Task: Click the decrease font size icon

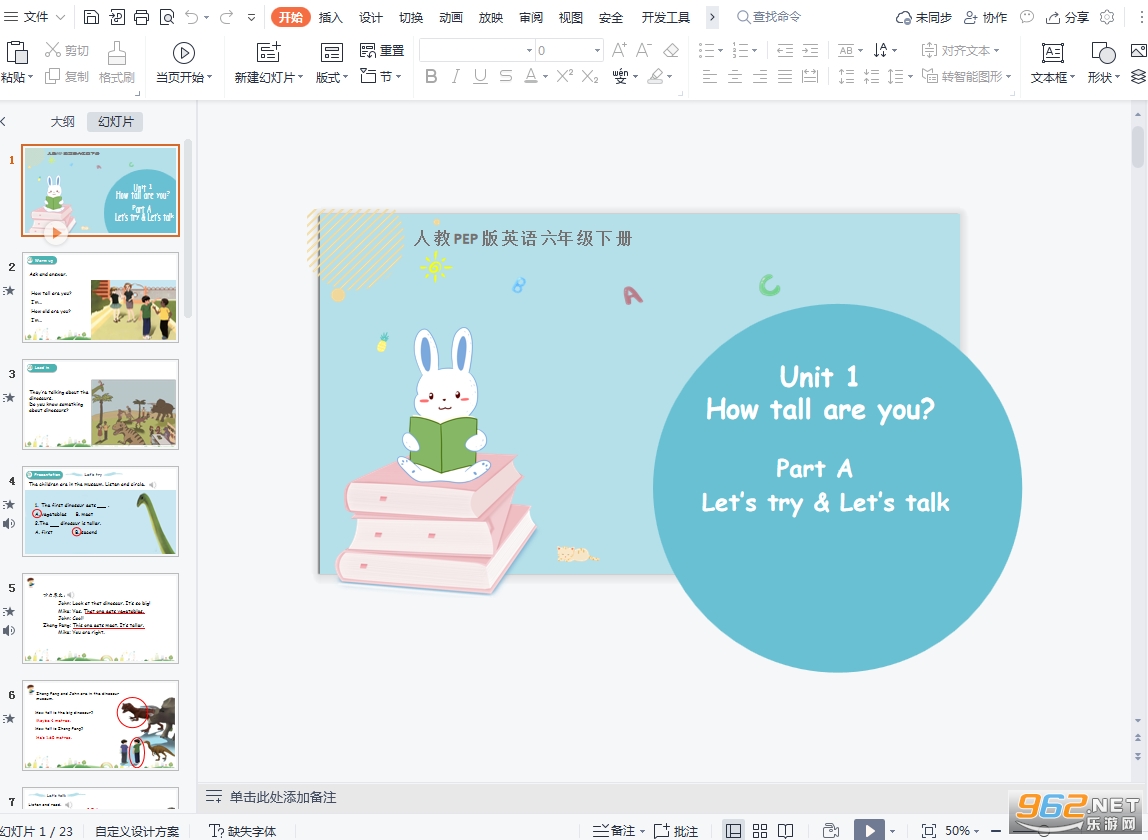Action: (x=644, y=50)
